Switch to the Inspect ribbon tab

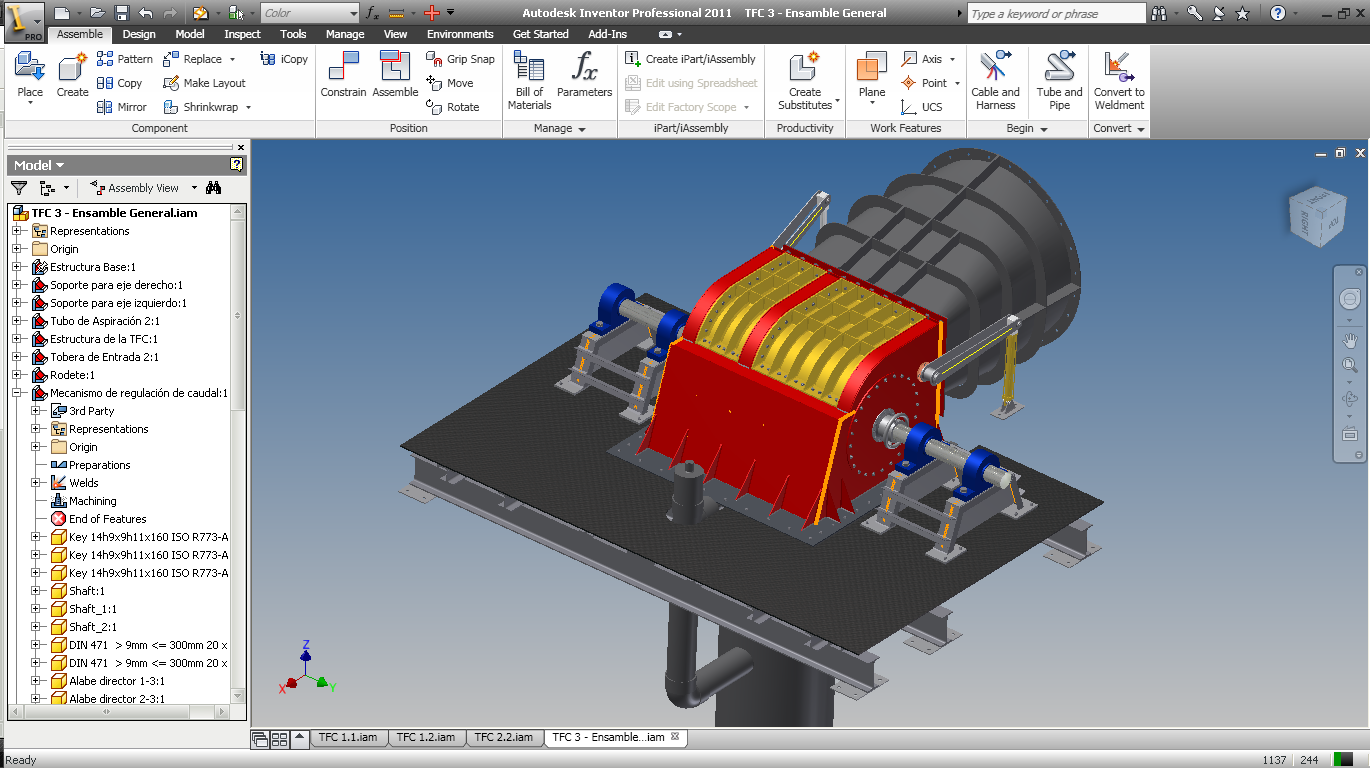[x=242, y=34]
